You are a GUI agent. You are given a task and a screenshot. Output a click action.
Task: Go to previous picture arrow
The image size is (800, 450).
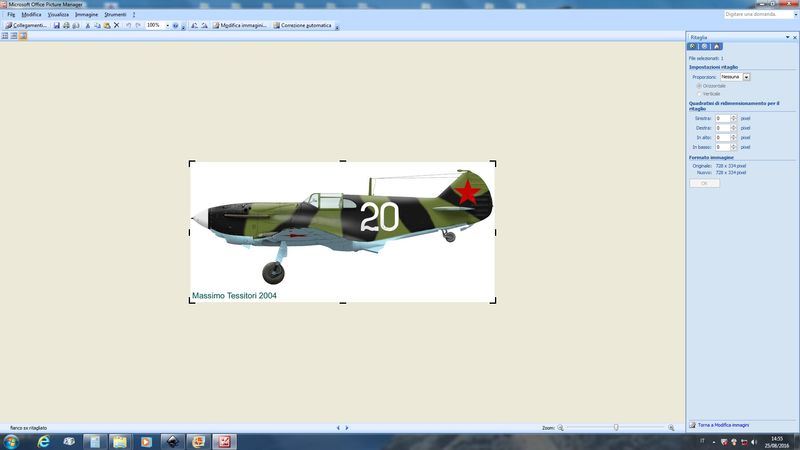[338, 428]
